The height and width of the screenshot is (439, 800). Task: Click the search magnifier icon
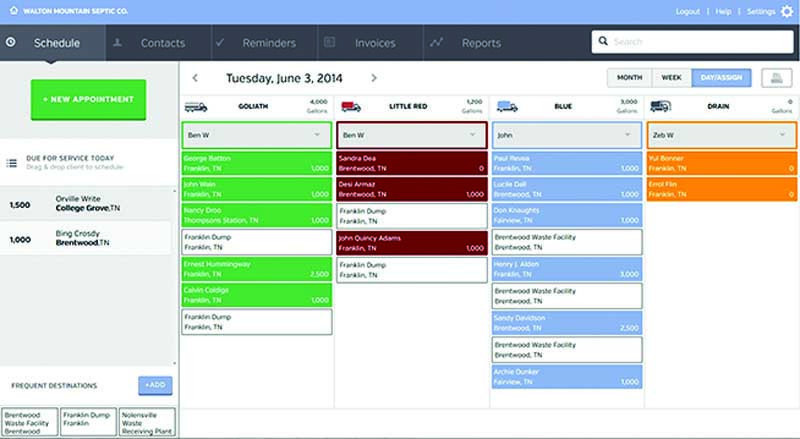click(603, 41)
